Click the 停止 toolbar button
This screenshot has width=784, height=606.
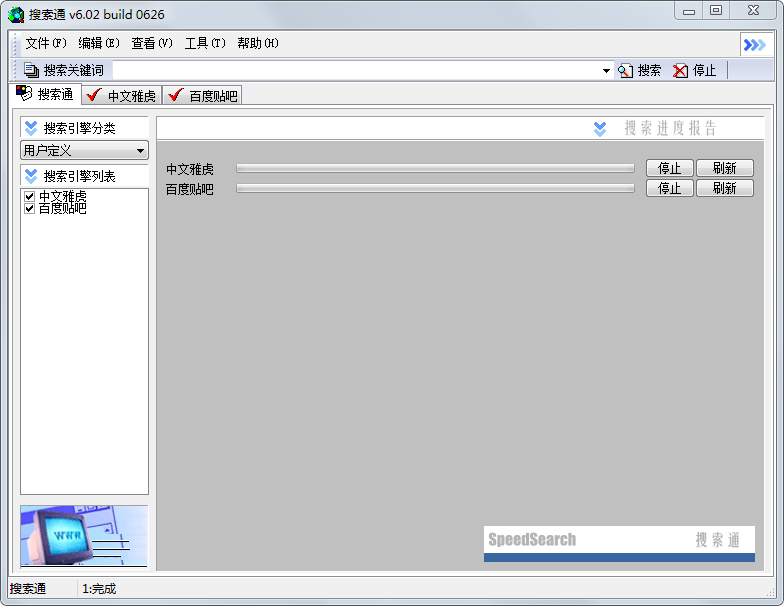pyautogui.click(x=694, y=70)
